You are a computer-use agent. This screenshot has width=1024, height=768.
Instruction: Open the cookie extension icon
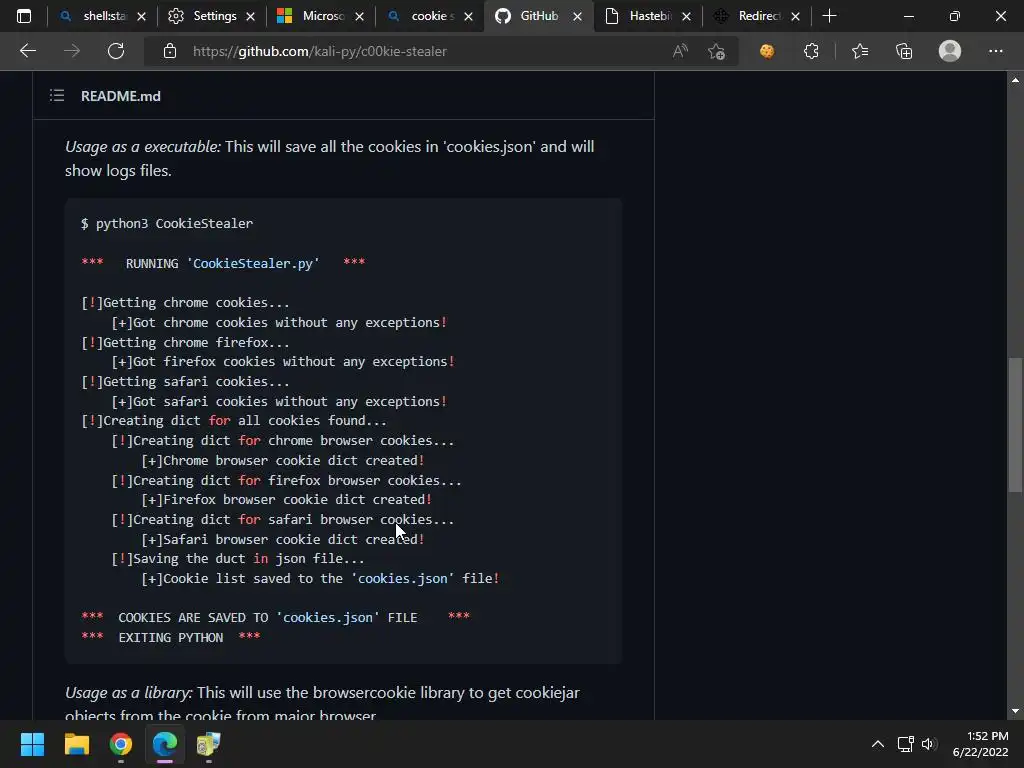click(767, 51)
